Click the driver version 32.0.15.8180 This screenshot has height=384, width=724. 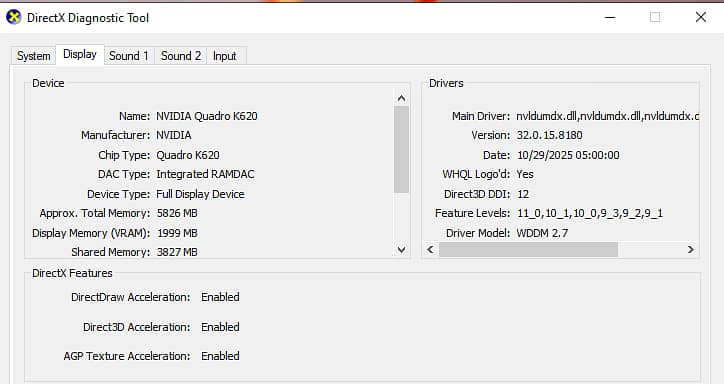click(x=549, y=135)
